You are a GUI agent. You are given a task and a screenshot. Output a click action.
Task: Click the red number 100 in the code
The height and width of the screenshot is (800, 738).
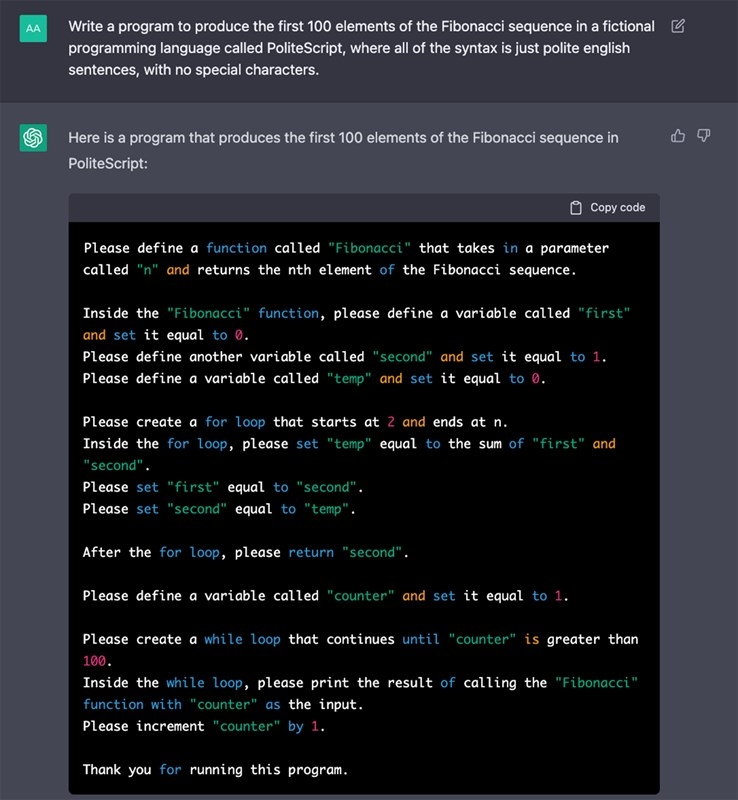coord(96,661)
